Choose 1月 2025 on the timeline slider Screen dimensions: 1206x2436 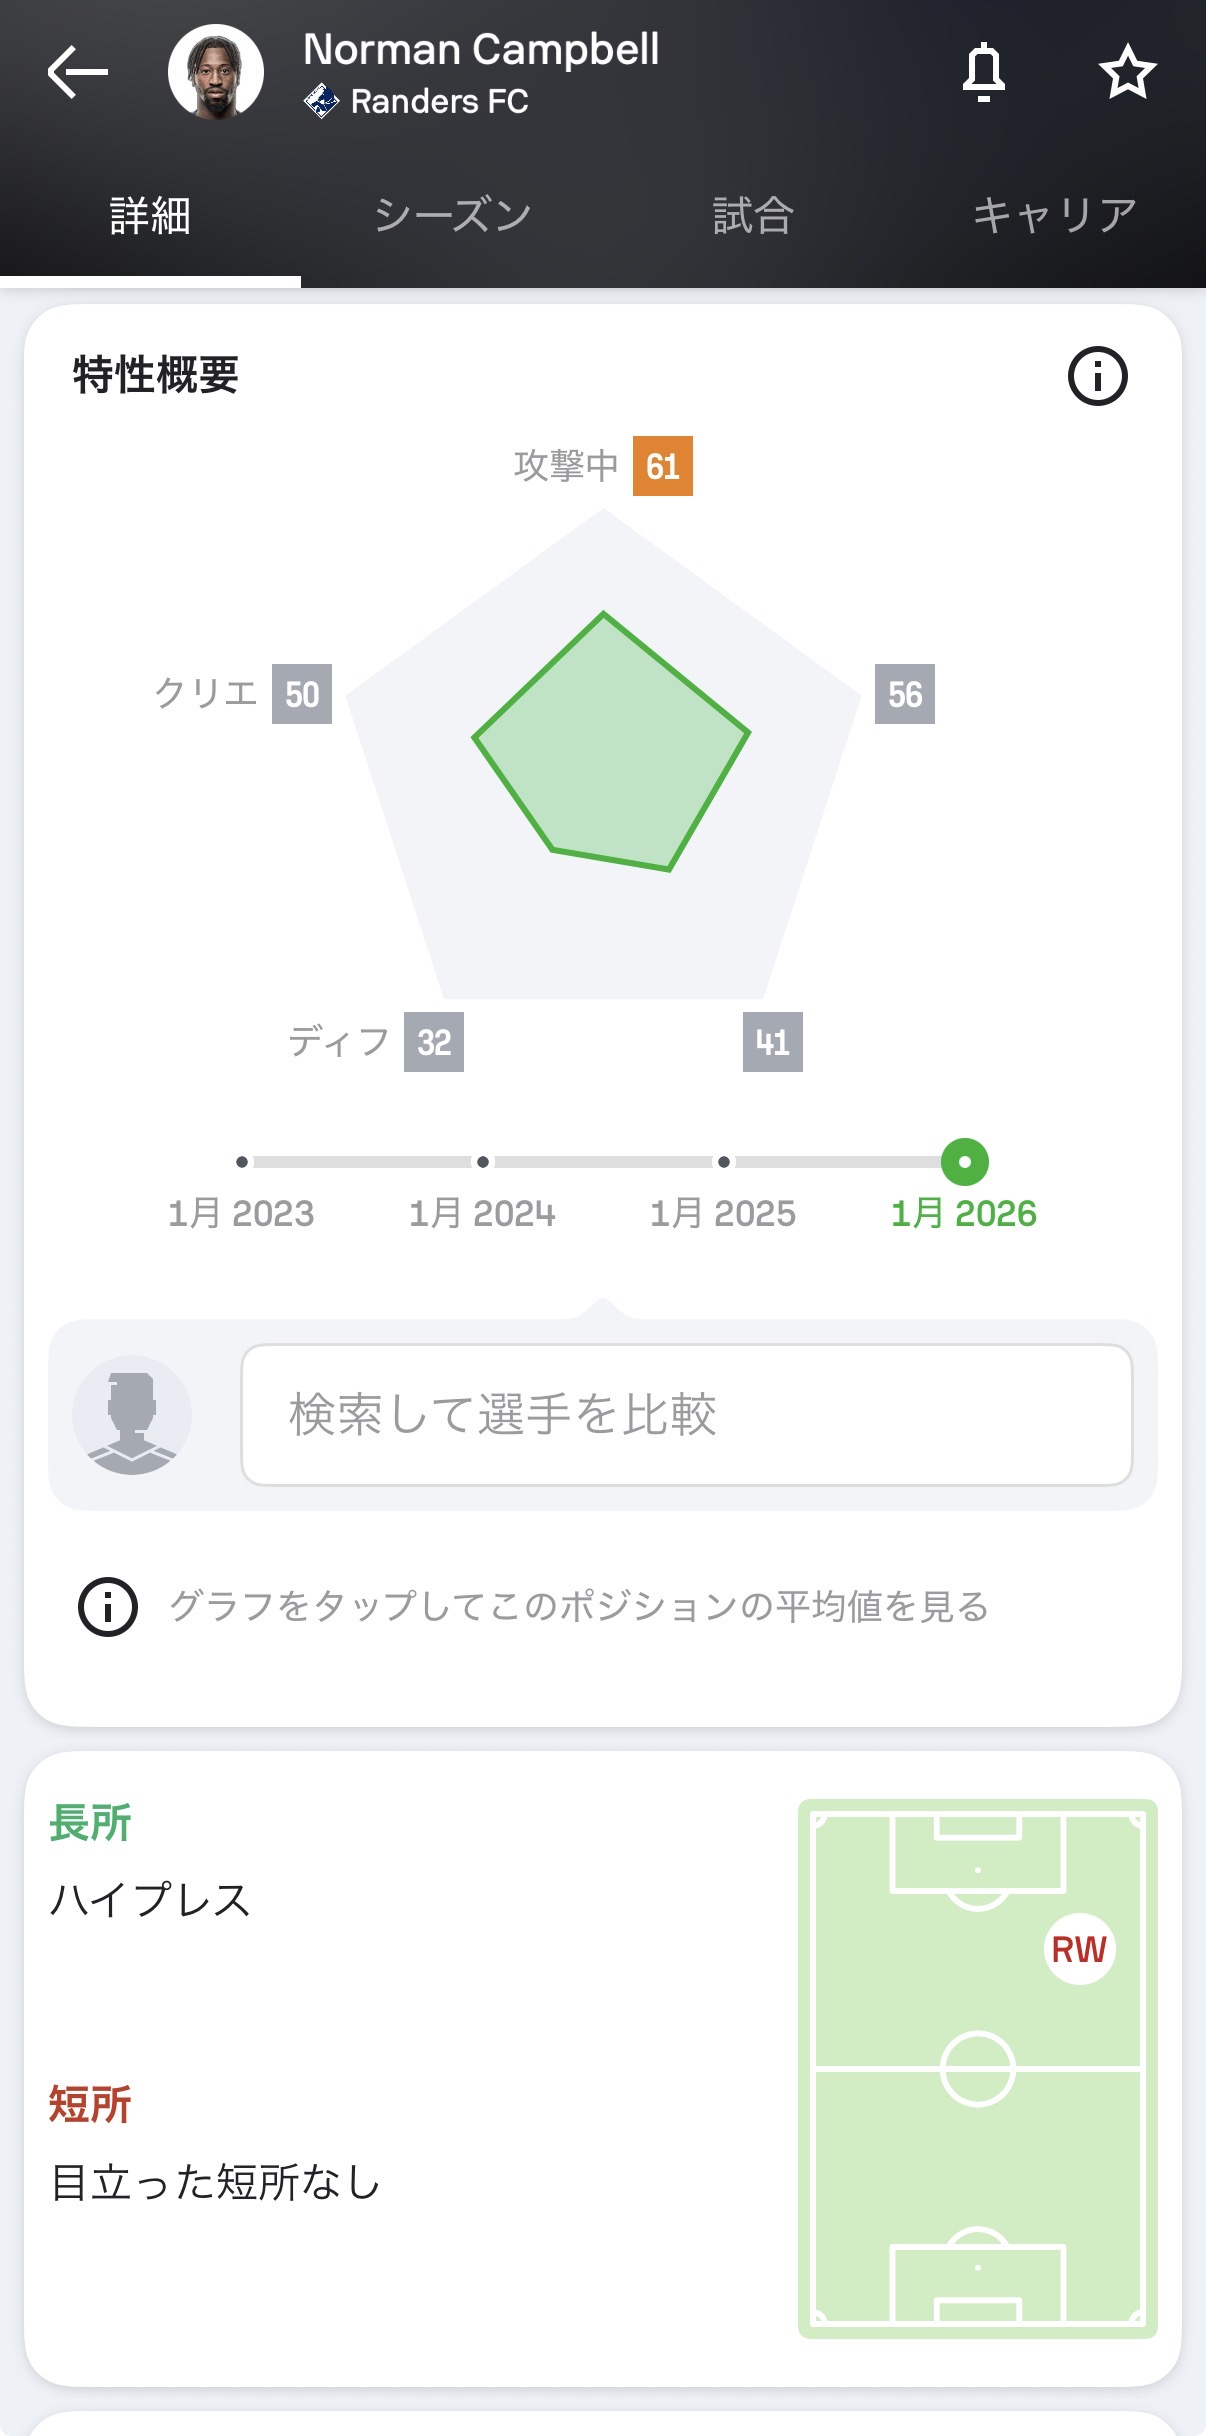click(724, 1162)
